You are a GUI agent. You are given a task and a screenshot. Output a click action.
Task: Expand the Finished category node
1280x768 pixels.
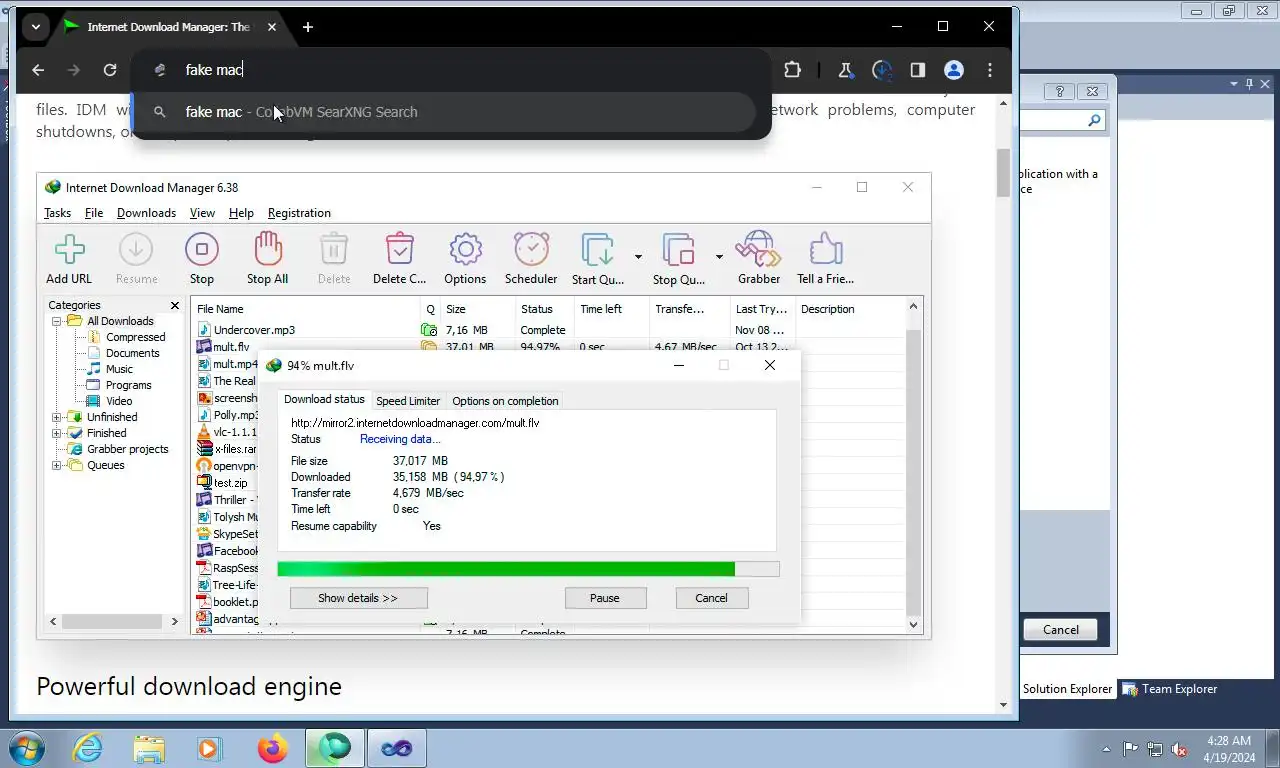[57, 433]
